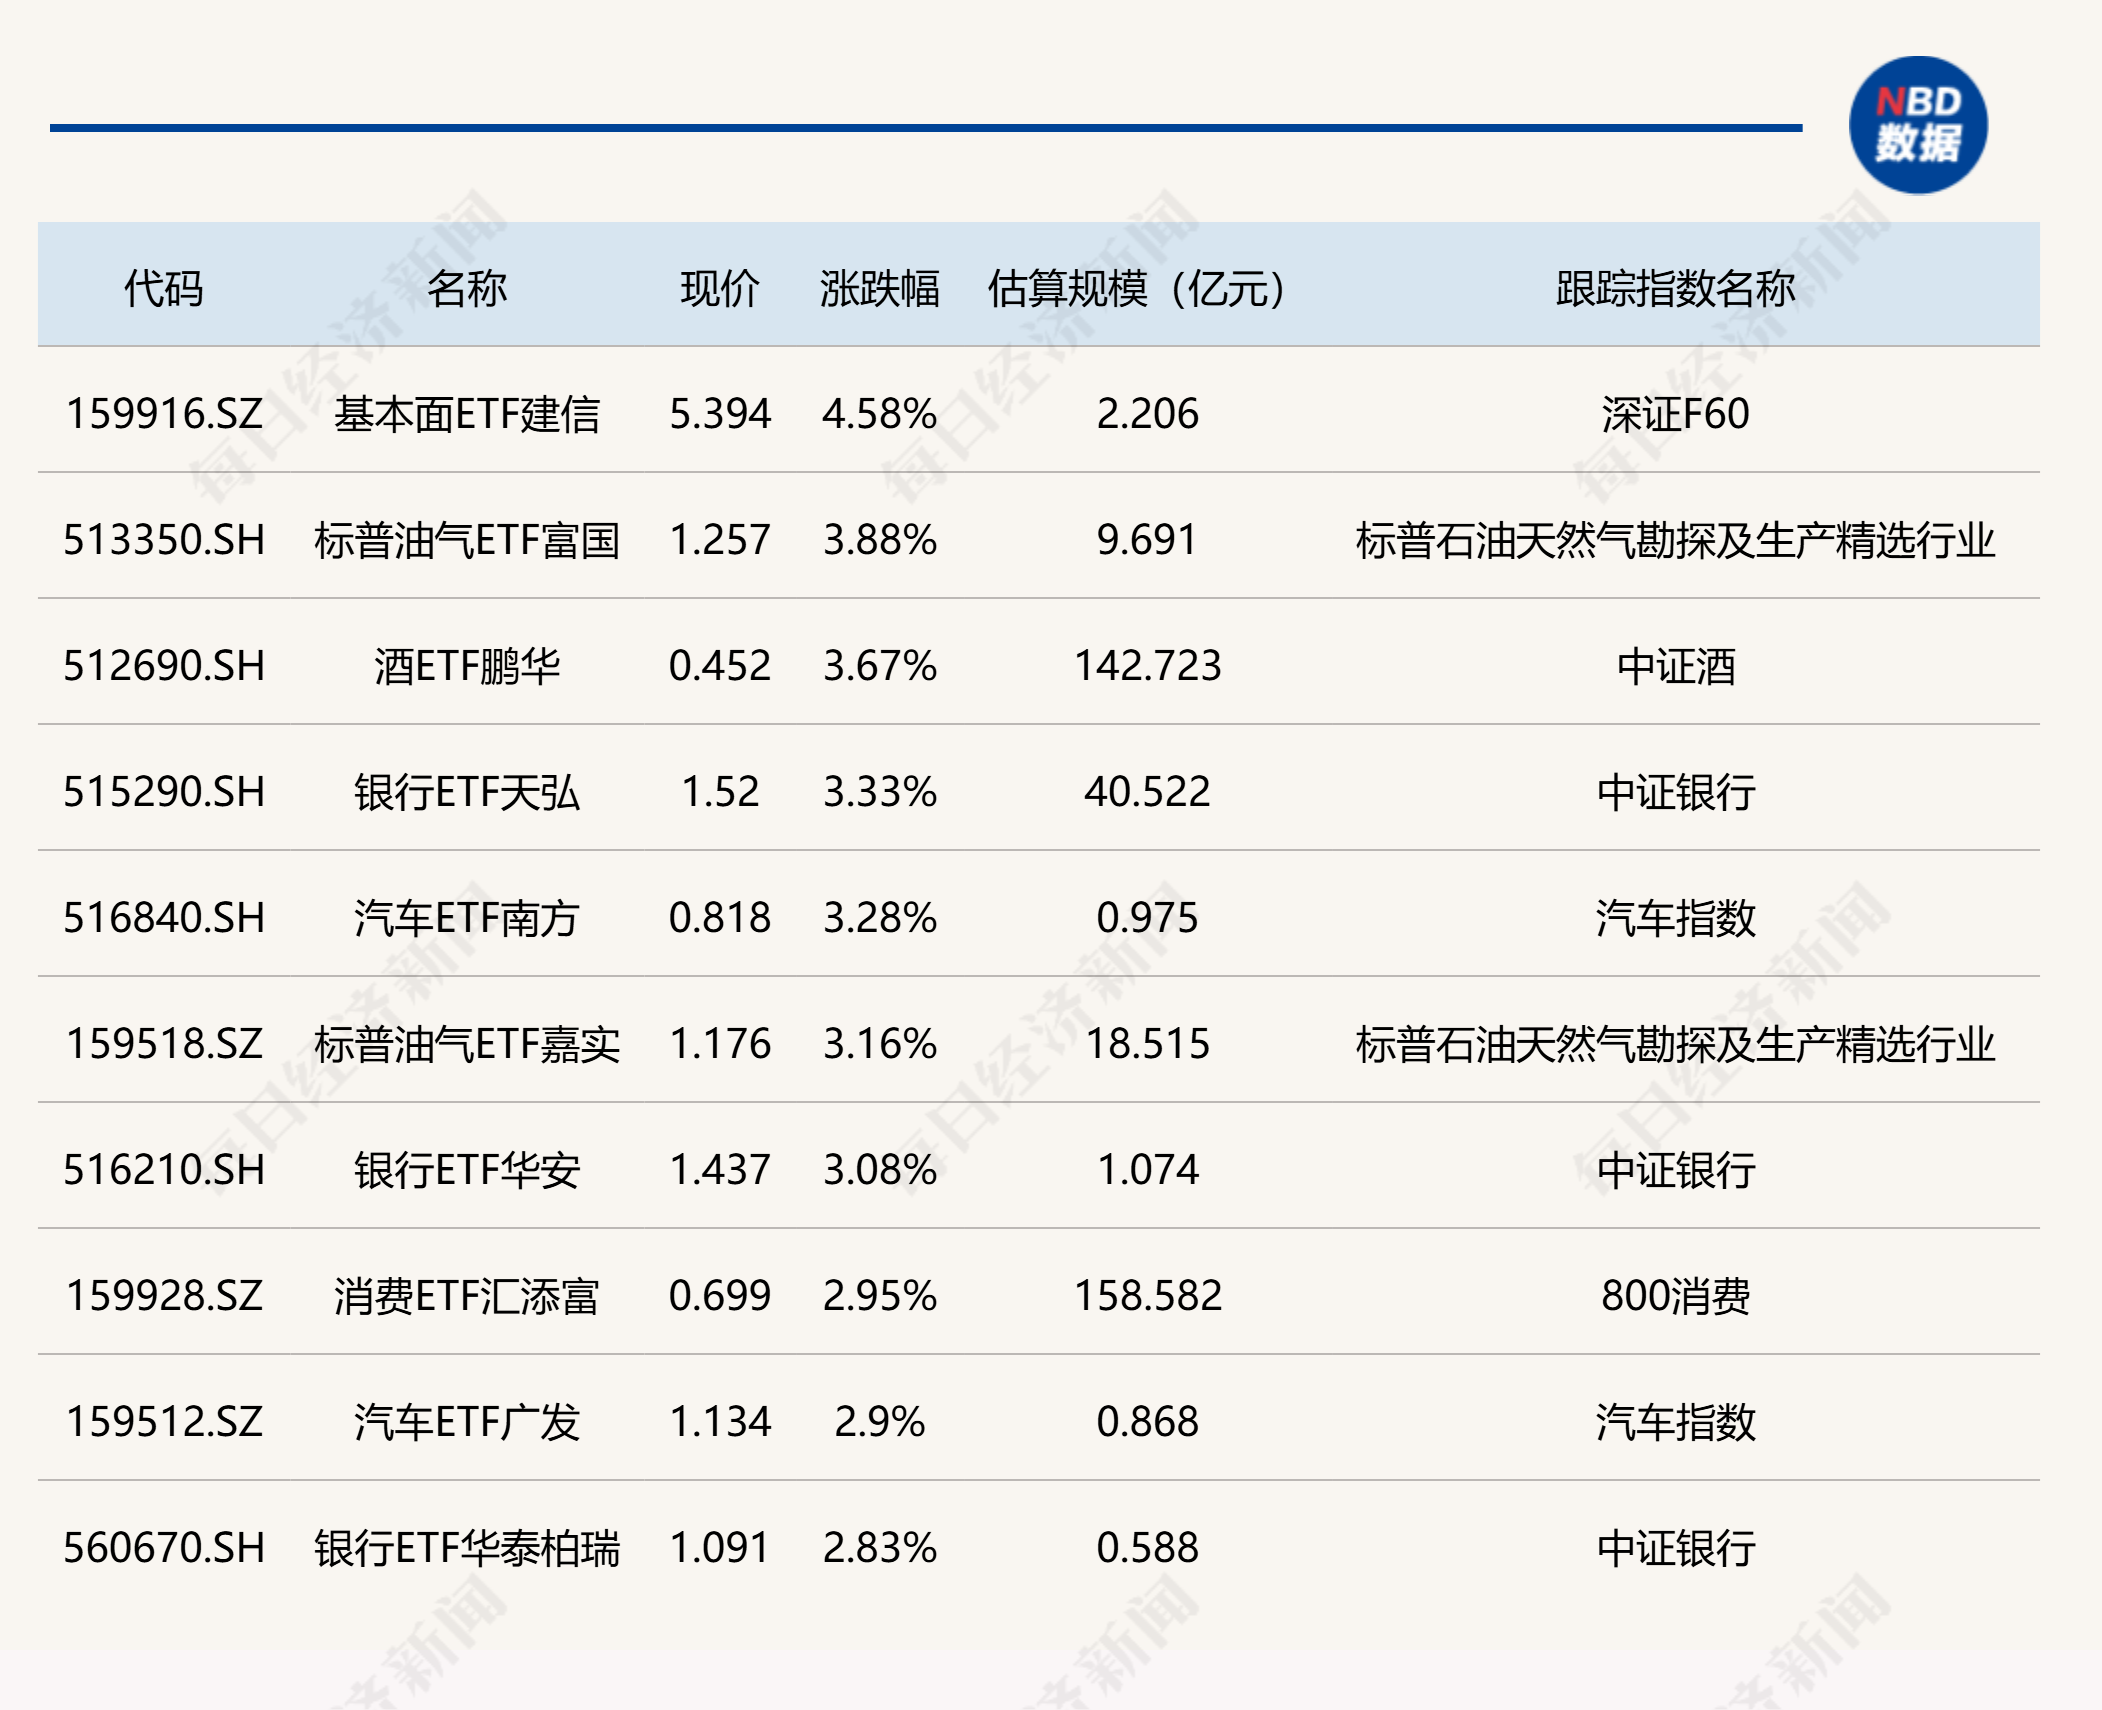Screen dimensions: 2102x1710
Task: Select the name 基本面ETF建信
Action: pyautogui.click(x=467, y=414)
